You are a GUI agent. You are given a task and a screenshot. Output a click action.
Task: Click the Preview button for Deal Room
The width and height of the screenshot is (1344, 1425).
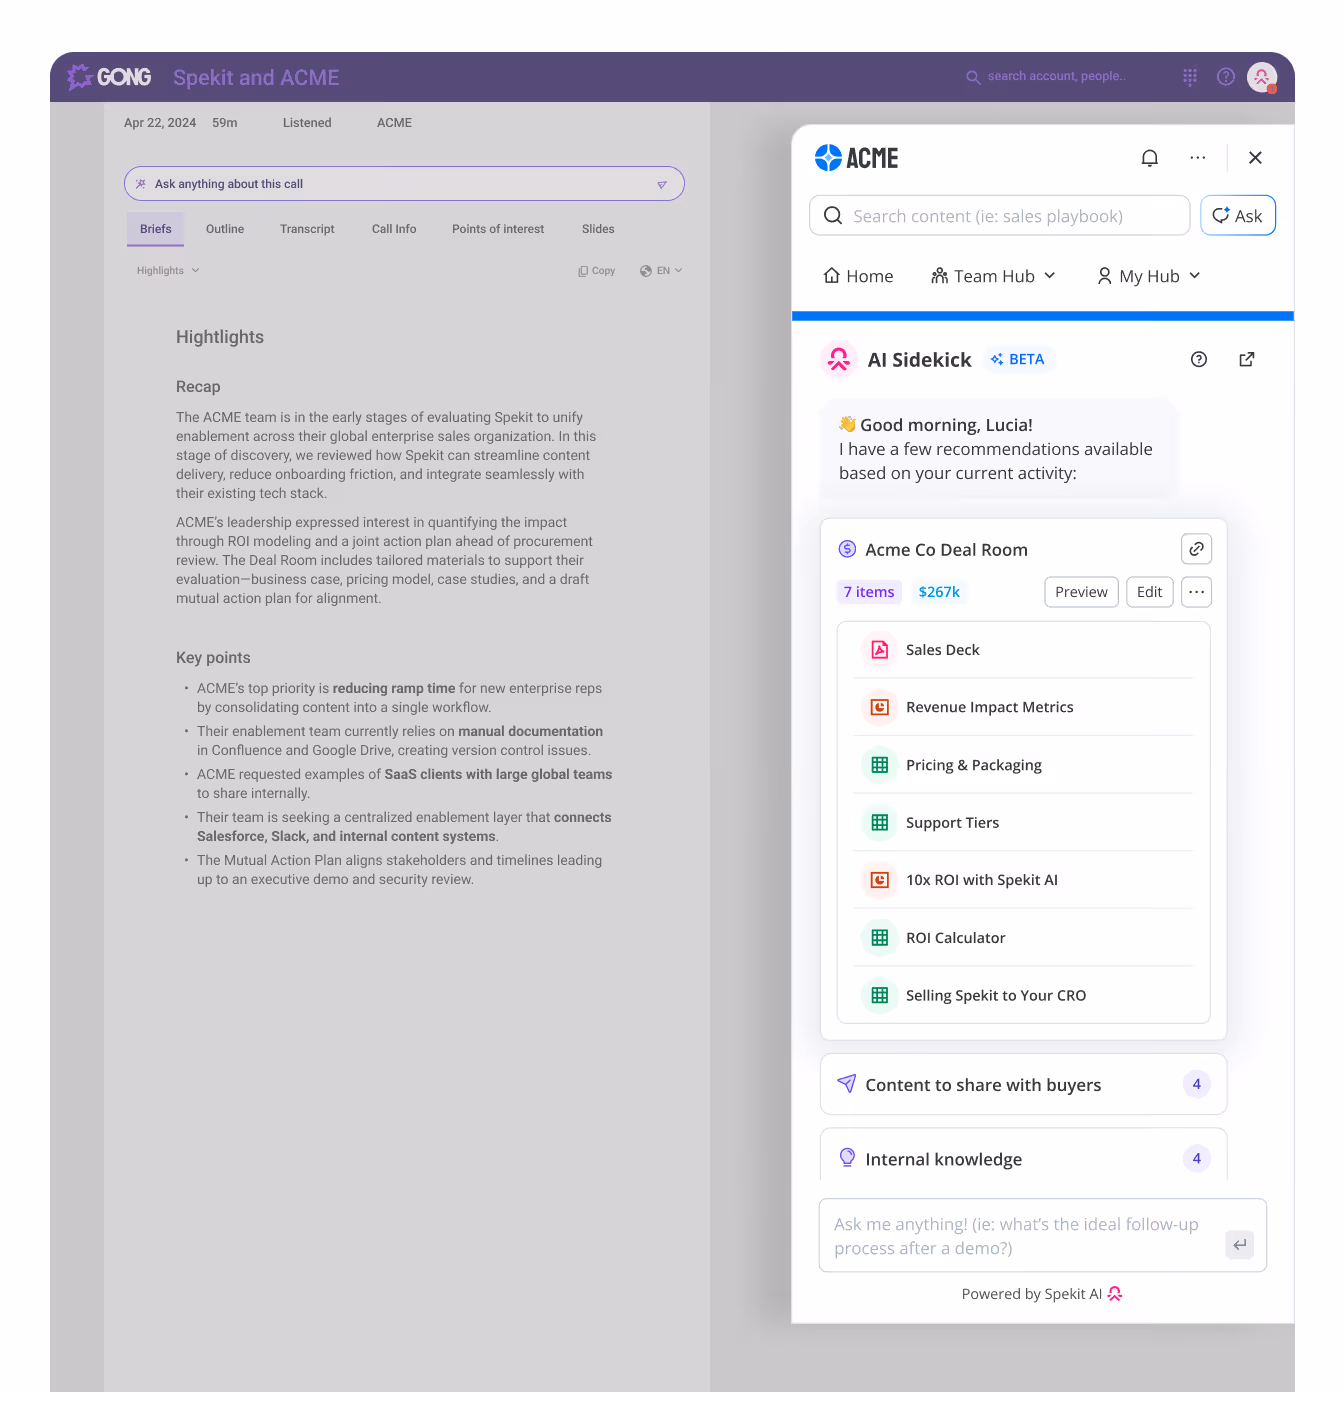coord(1081,592)
